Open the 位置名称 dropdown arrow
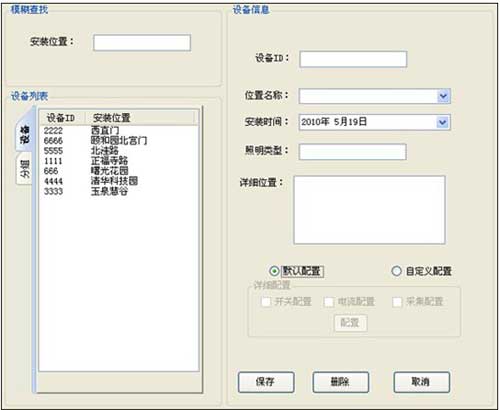500x410 pixels. 443,96
